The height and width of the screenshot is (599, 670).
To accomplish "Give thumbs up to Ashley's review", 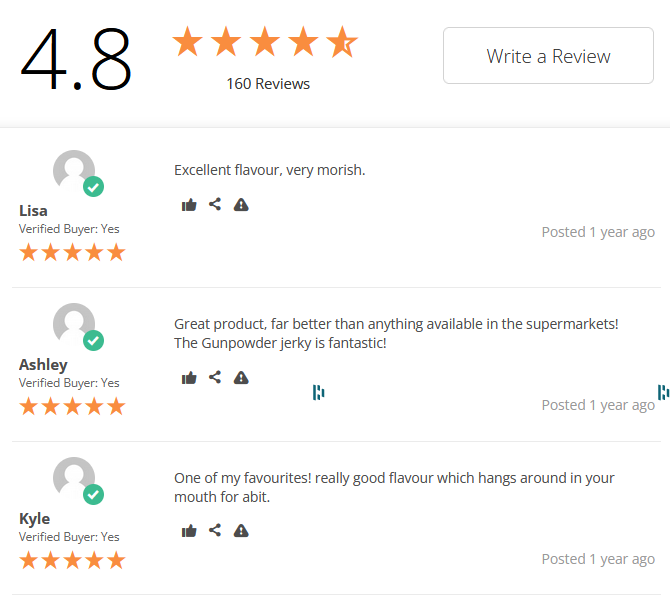I will point(189,378).
